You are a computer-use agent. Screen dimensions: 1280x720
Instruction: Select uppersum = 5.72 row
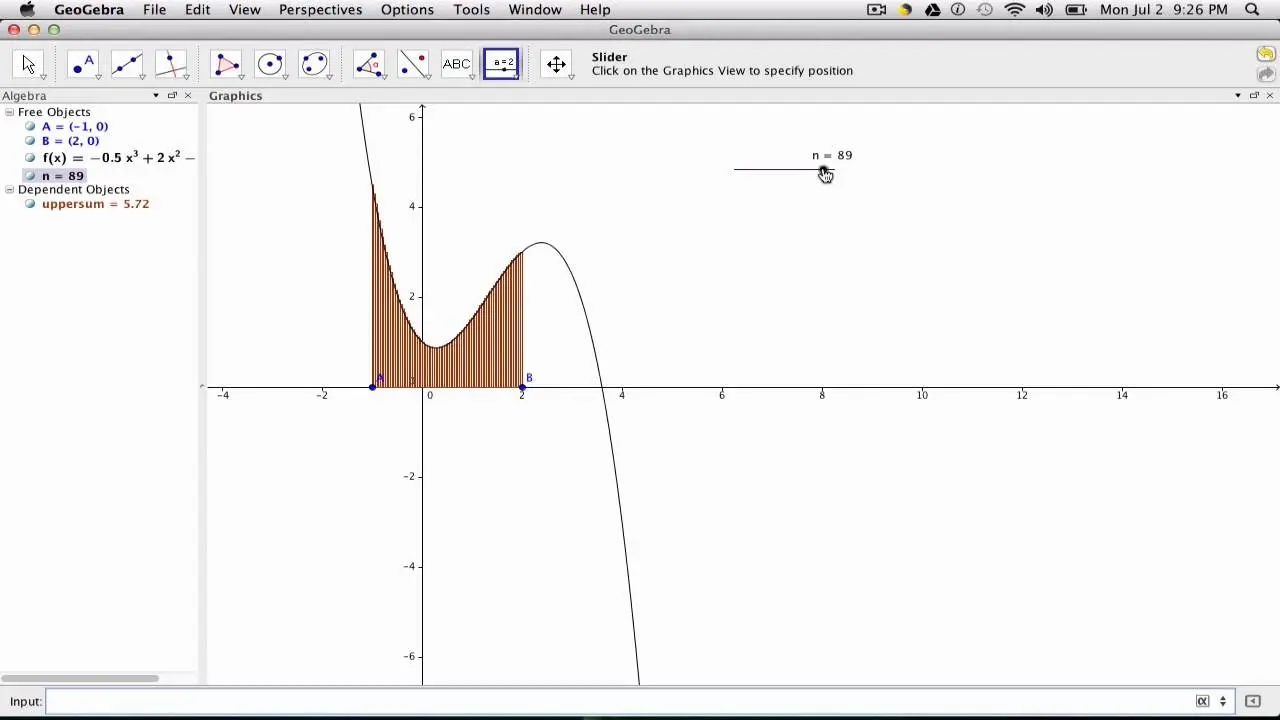point(95,204)
